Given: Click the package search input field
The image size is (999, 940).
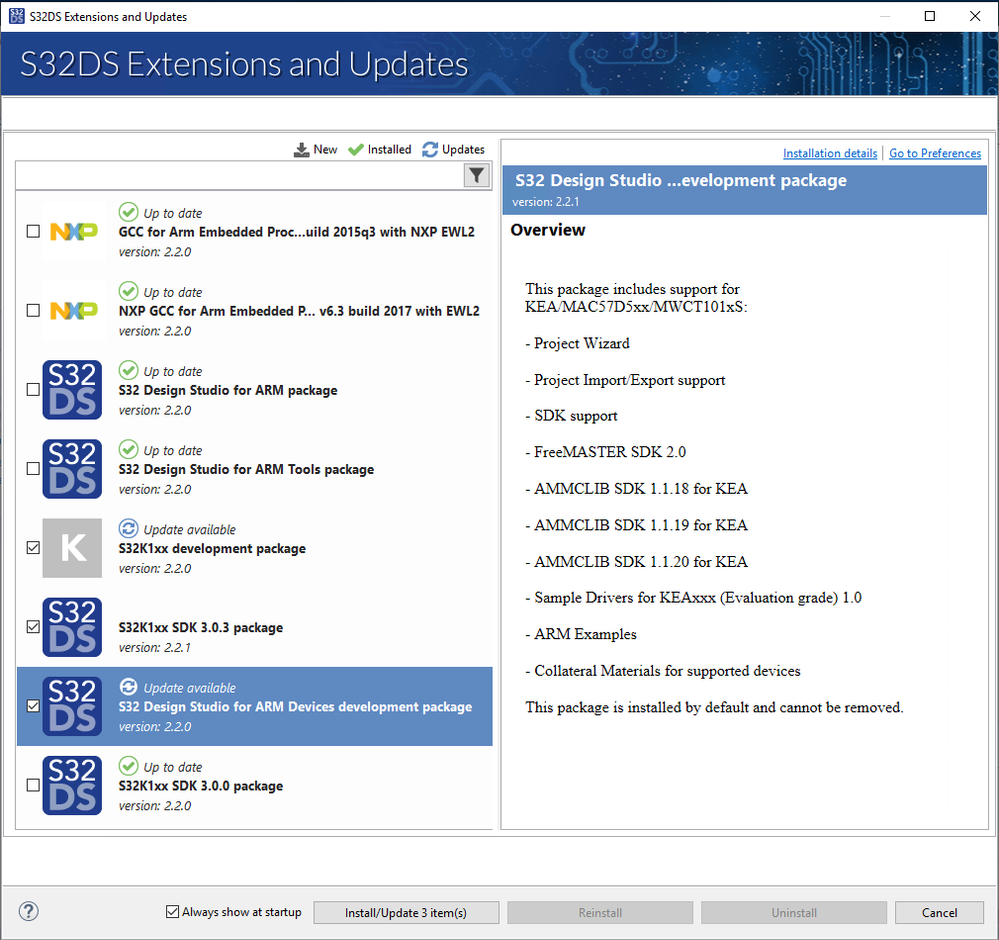Looking at the screenshot, I should pyautogui.click(x=240, y=176).
